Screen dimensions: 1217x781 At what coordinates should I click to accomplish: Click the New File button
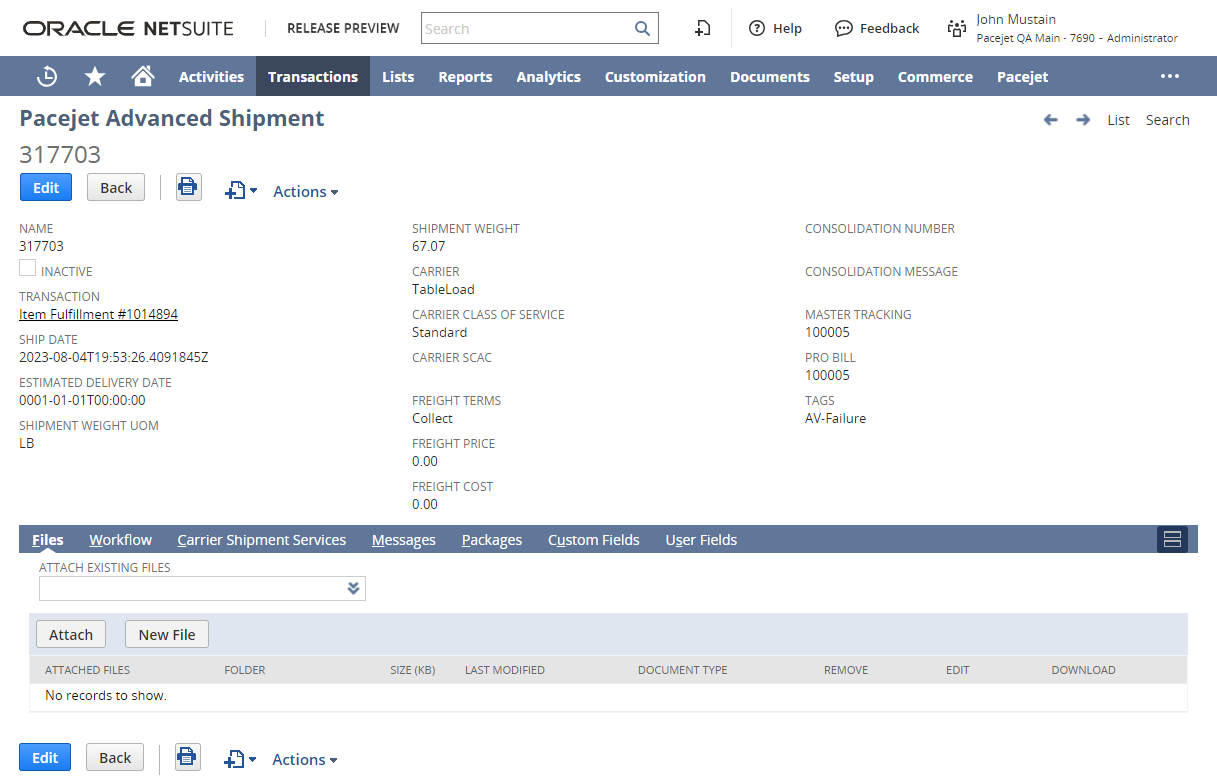pos(167,635)
